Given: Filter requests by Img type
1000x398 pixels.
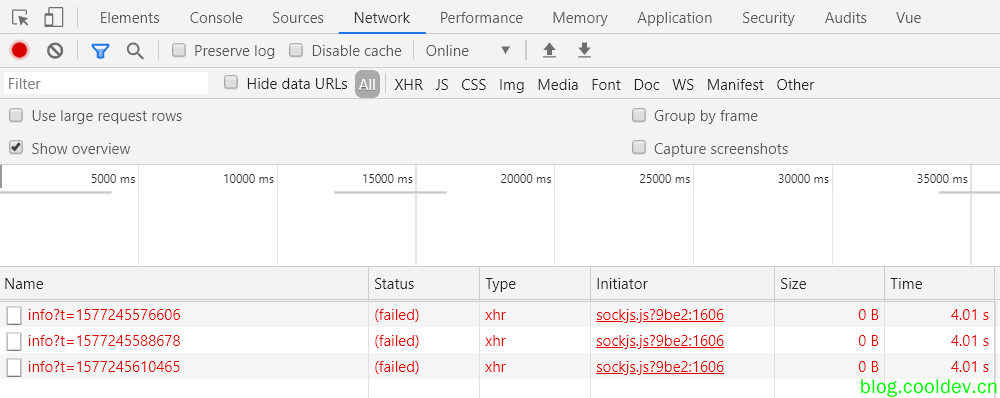Looking at the screenshot, I should click(511, 84).
